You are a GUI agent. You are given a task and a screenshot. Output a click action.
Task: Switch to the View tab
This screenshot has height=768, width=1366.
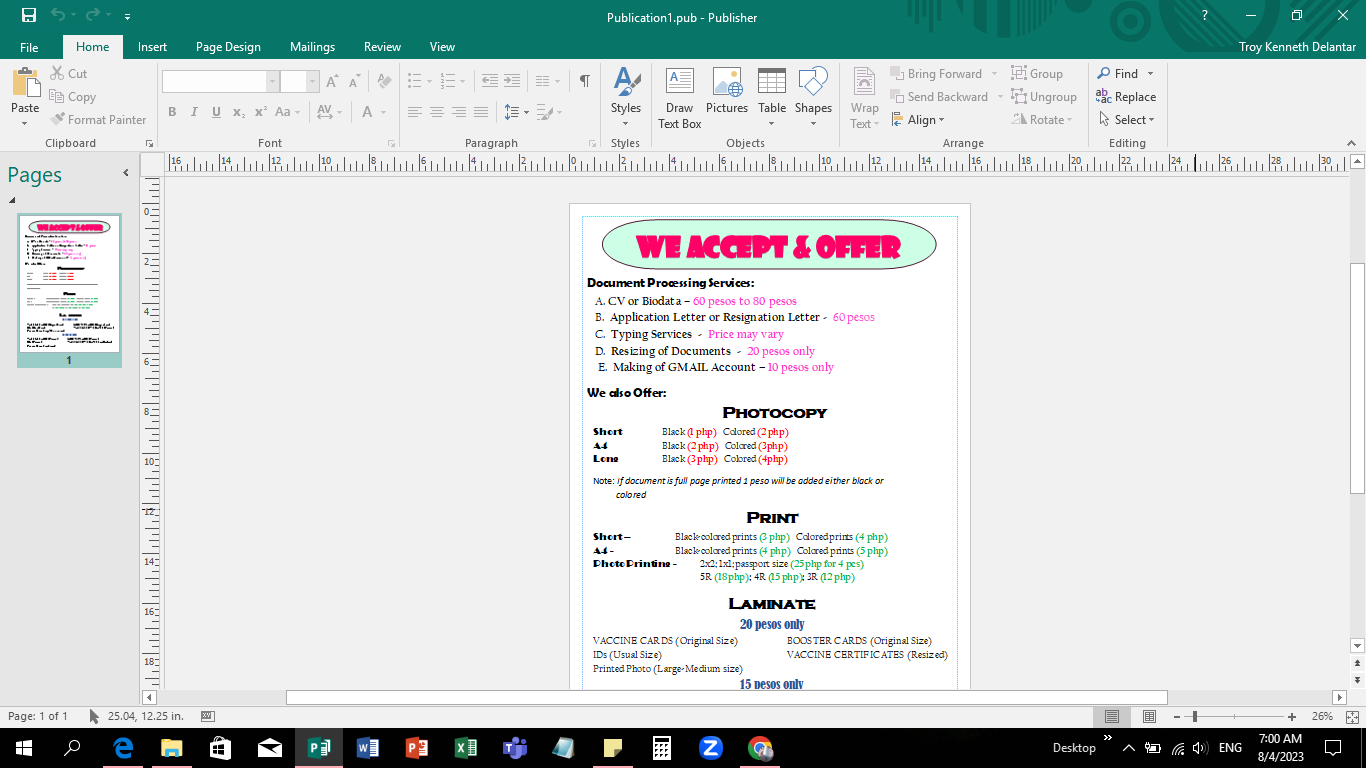click(442, 47)
